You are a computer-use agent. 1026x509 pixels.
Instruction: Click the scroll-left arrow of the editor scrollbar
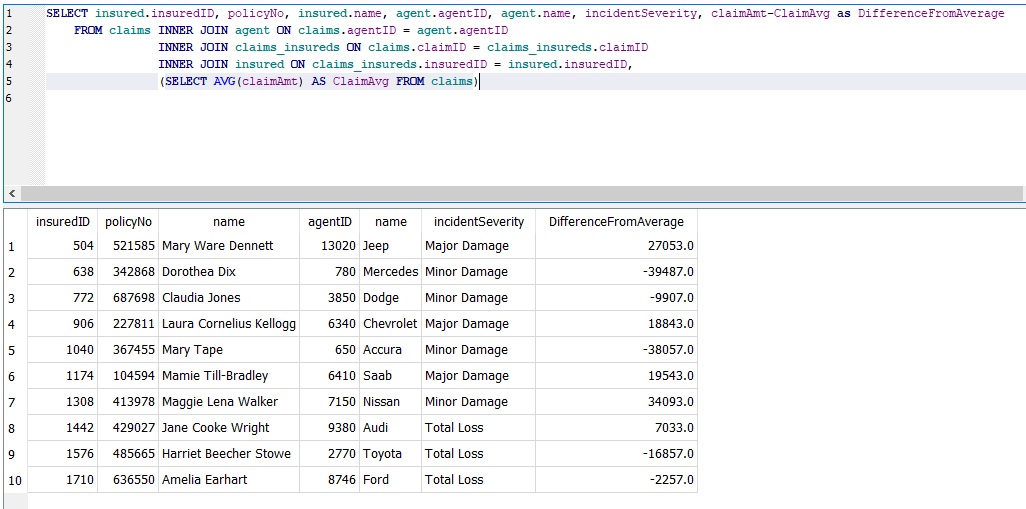pos(11,194)
